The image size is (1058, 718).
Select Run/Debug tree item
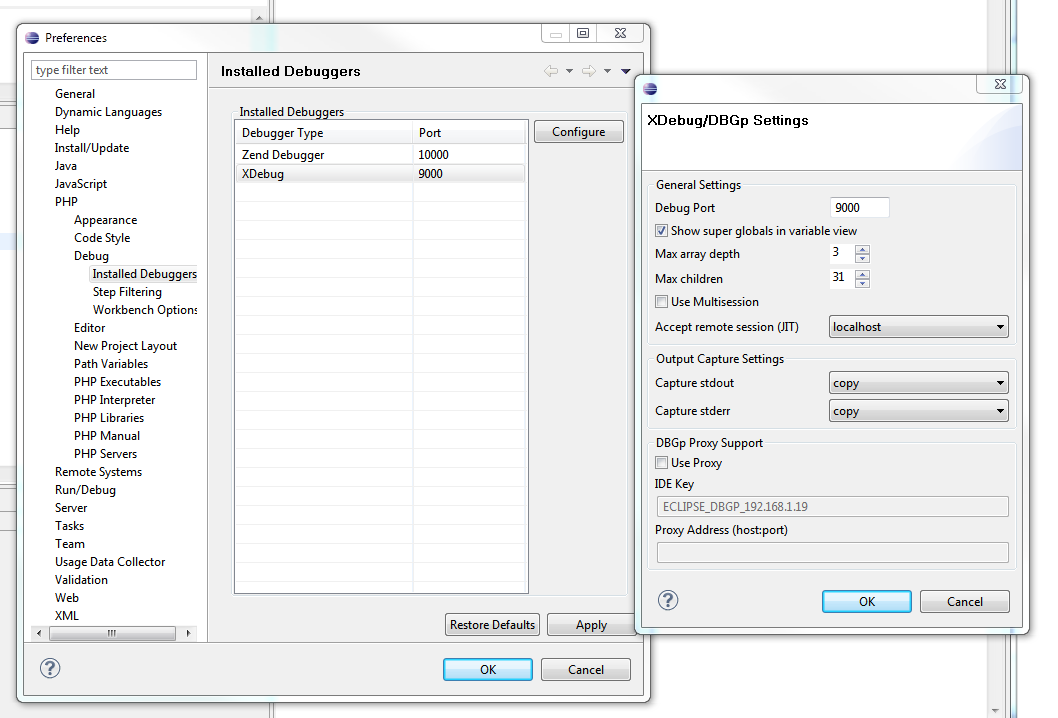[x=86, y=490]
